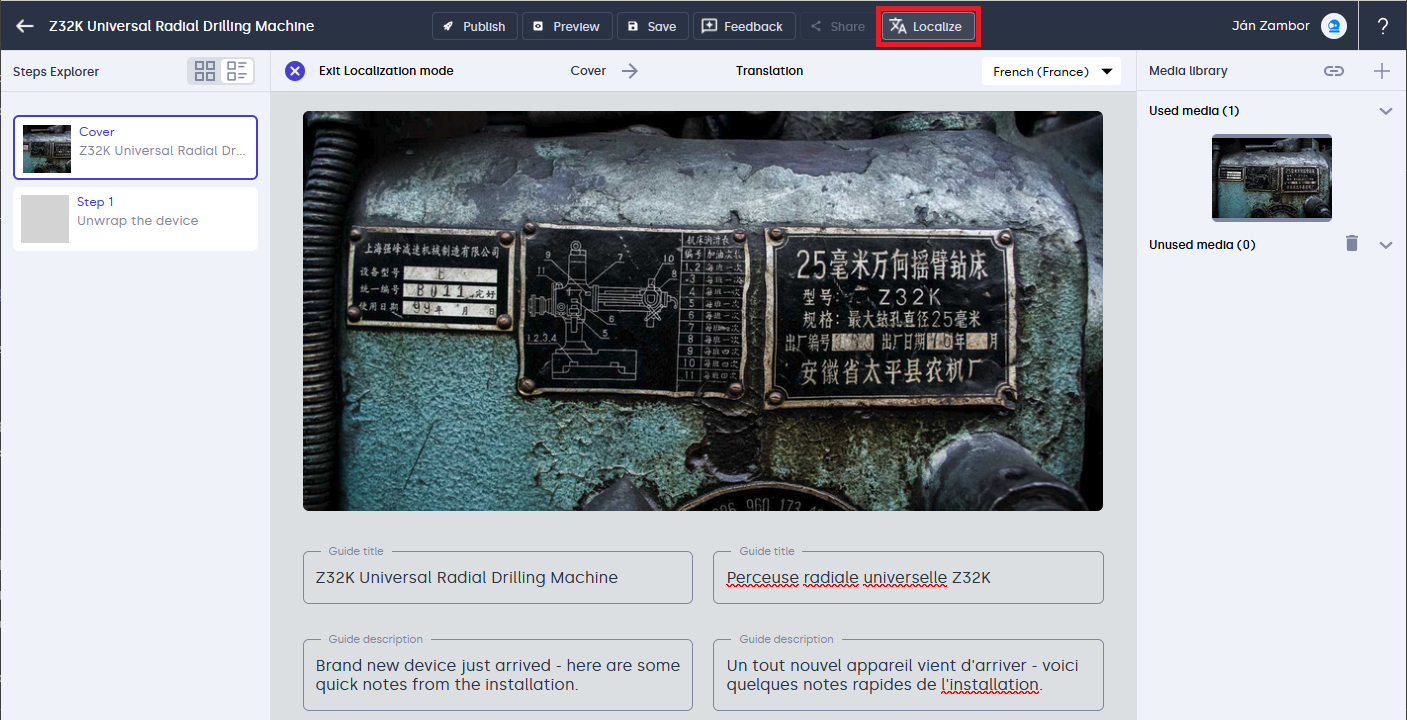This screenshot has width=1407, height=720.
Task: Click the user avatar icon
Action: point(1333,26)
